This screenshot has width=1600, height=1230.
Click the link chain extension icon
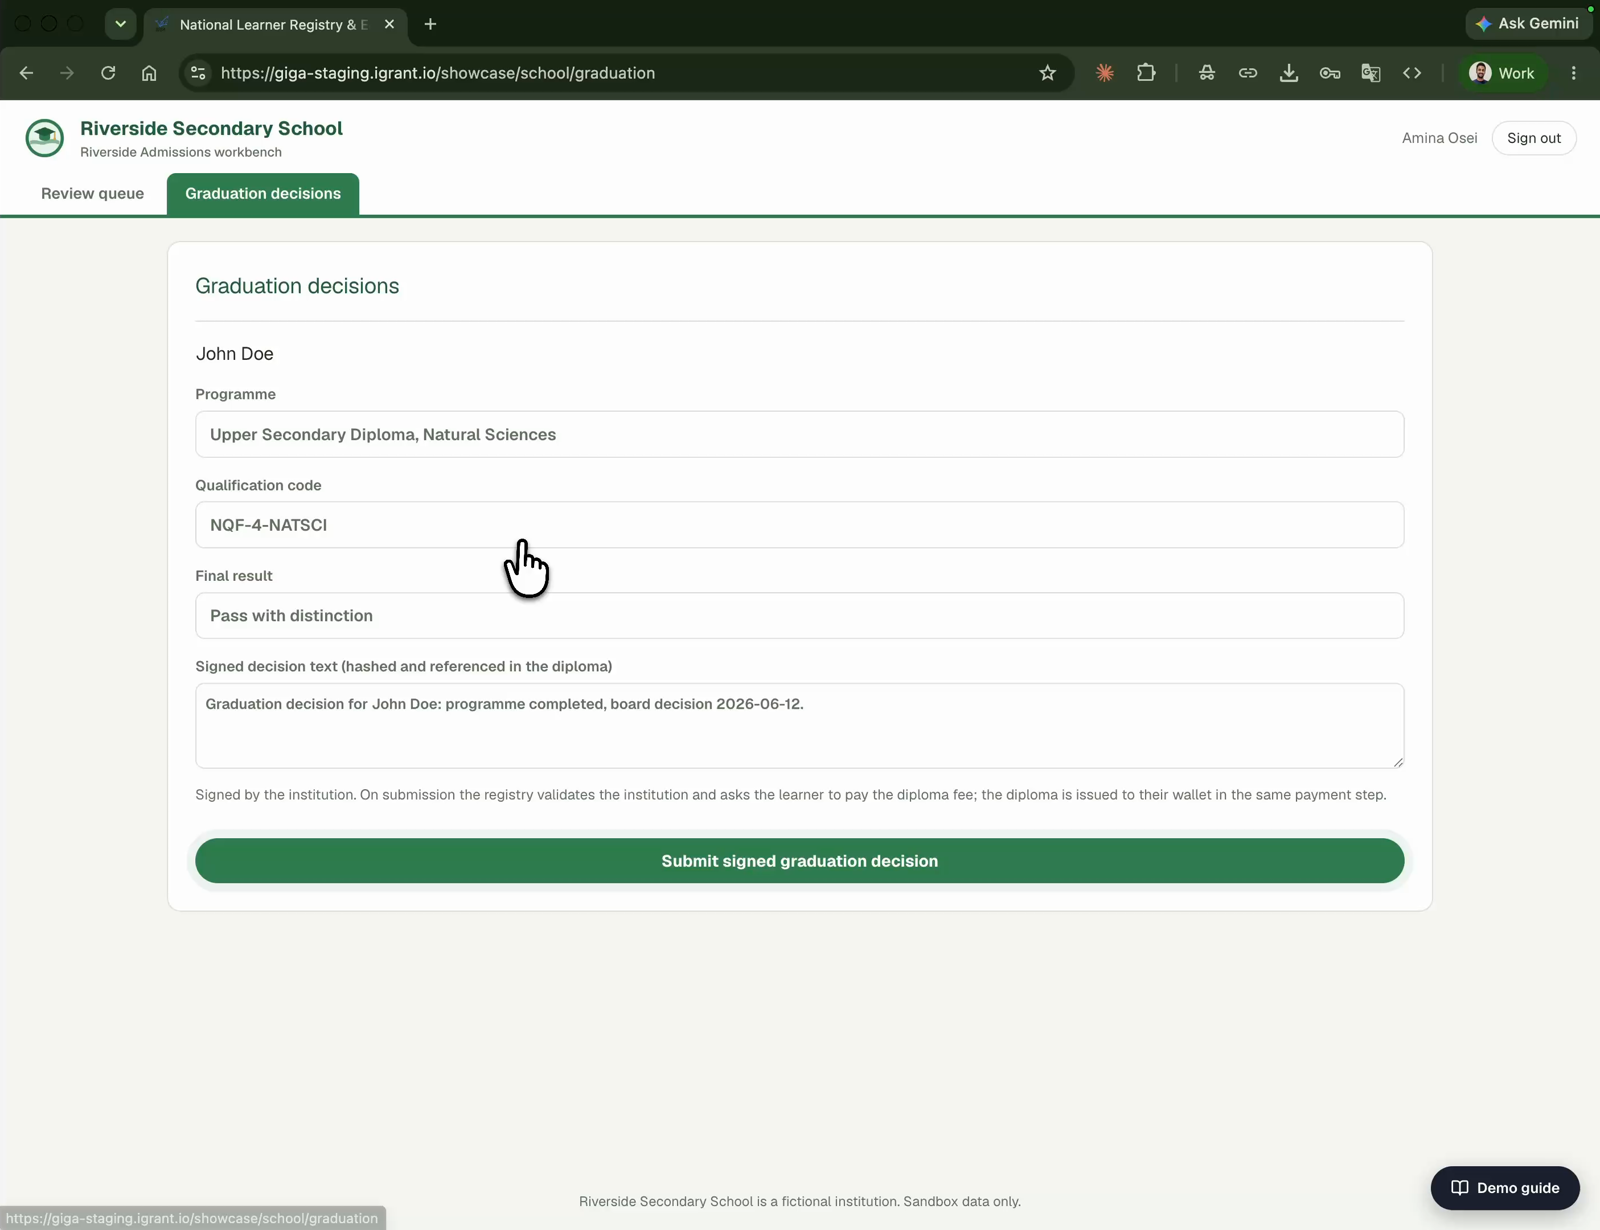[x=1248, y=73]
